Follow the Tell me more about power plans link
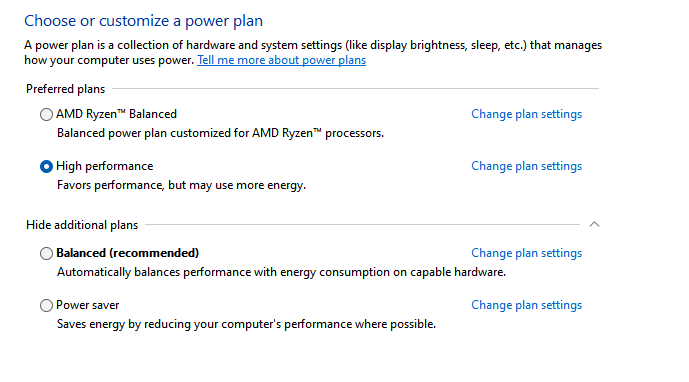The height and width of the screenshot is (382, 689). [281, 60]
